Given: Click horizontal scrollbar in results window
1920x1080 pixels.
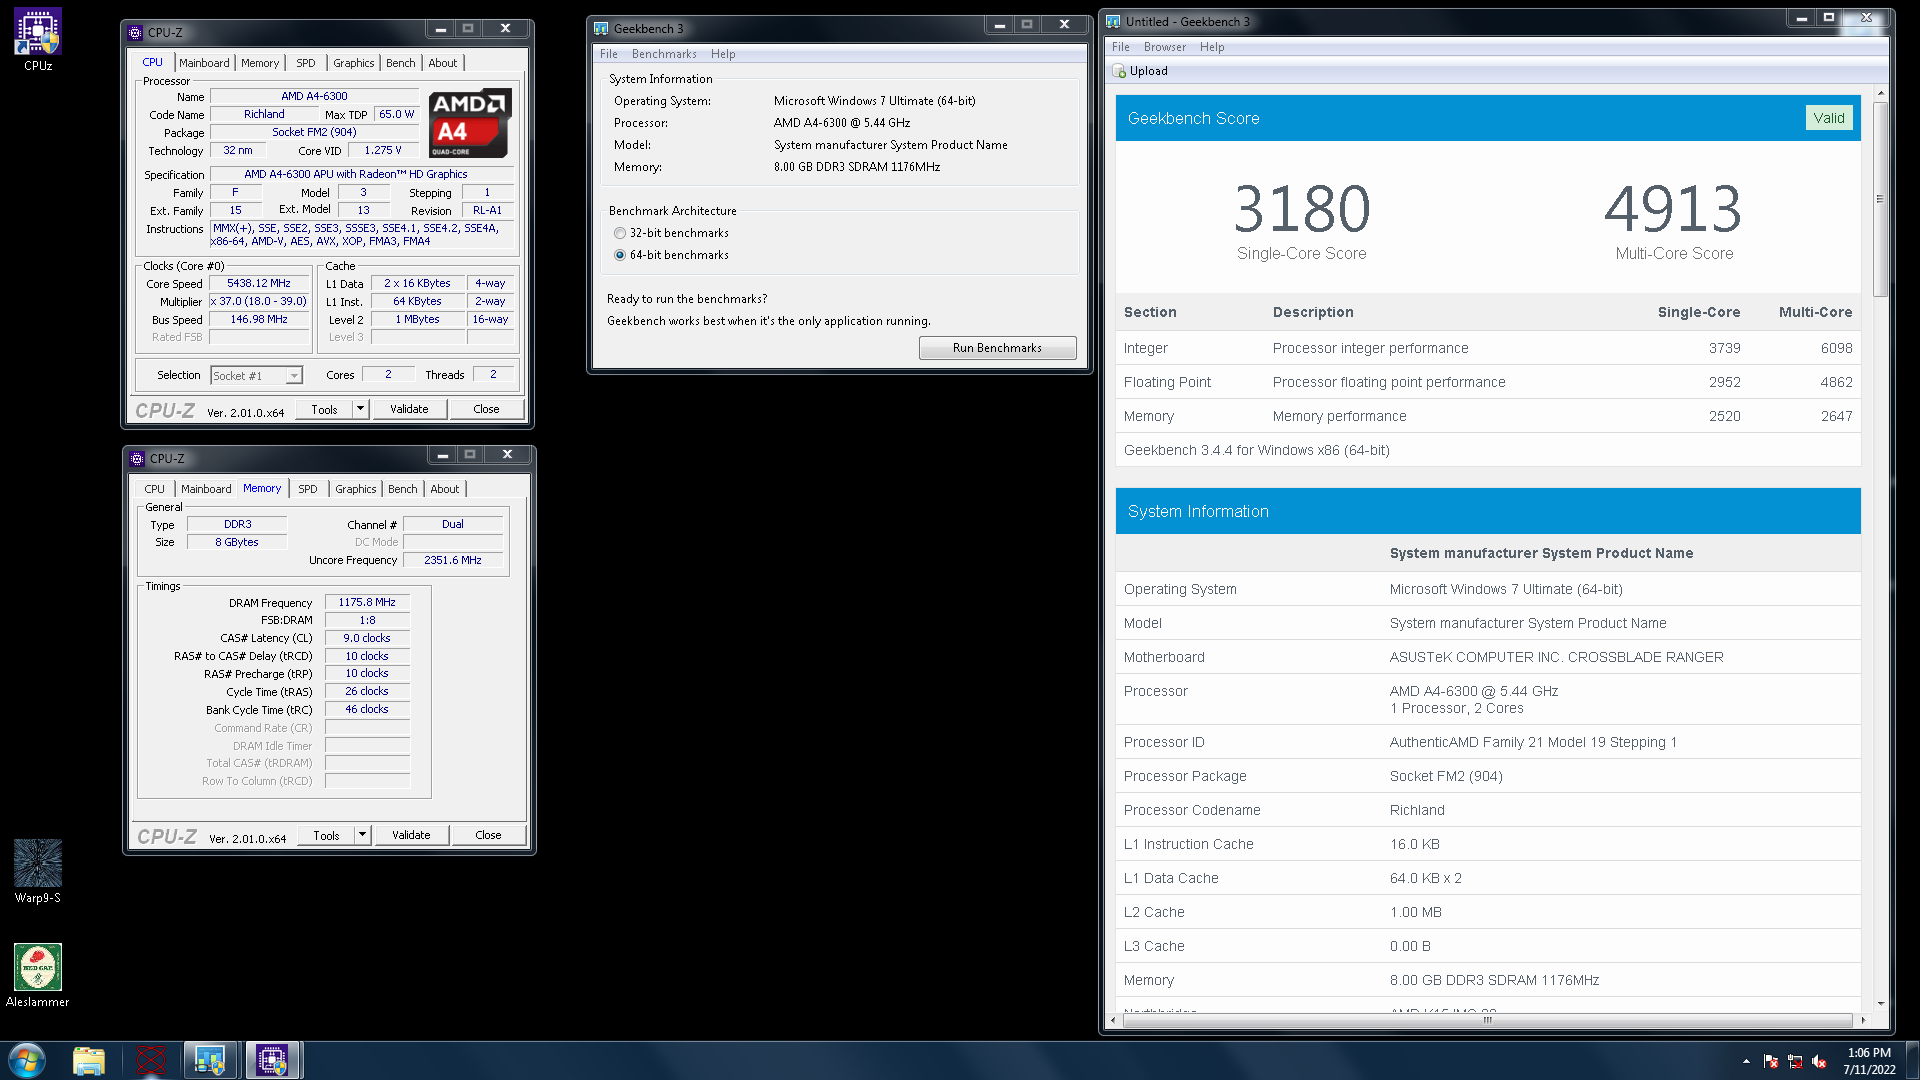Looking at the screenshot, I should [x=1487, y=1020].
